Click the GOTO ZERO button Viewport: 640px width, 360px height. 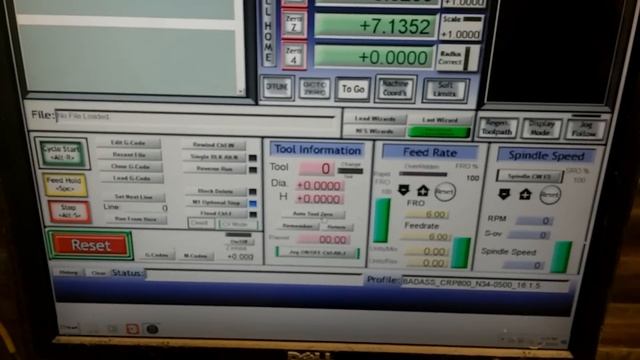coord(314,88)
